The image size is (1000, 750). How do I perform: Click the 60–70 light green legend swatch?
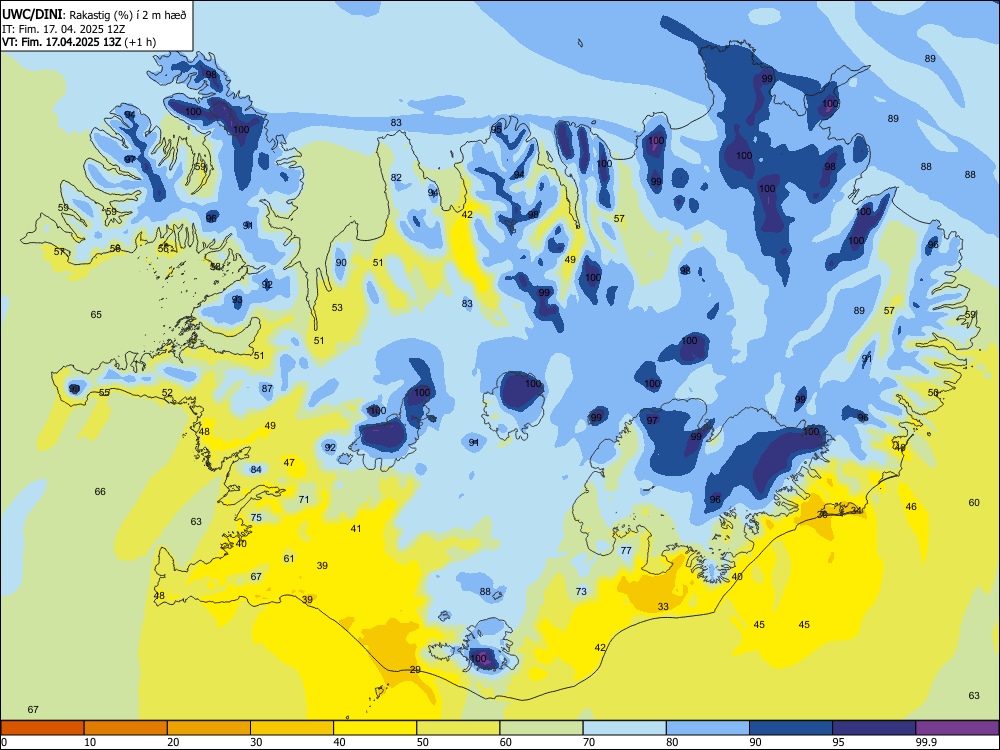pos(541,728)
